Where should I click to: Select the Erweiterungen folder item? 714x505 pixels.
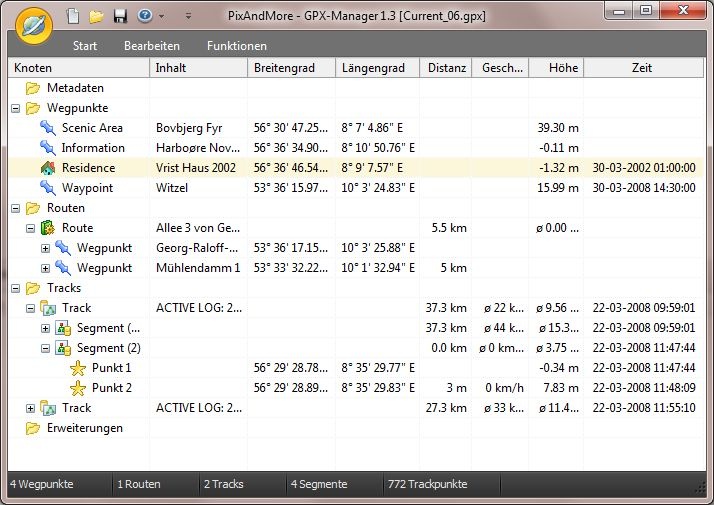(x=84, y=428)
